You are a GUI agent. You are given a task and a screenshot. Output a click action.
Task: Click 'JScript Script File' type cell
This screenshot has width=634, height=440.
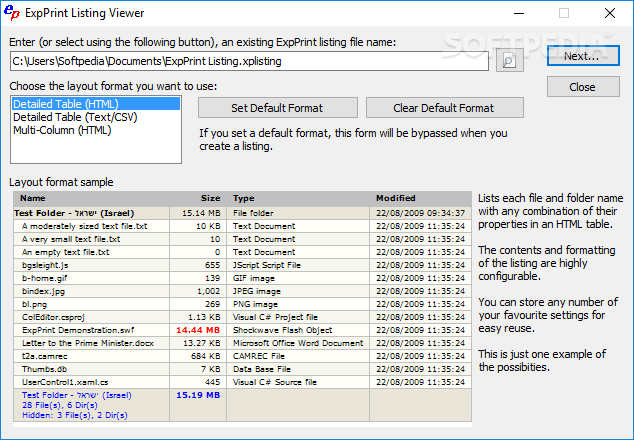(x=266, y=265)
